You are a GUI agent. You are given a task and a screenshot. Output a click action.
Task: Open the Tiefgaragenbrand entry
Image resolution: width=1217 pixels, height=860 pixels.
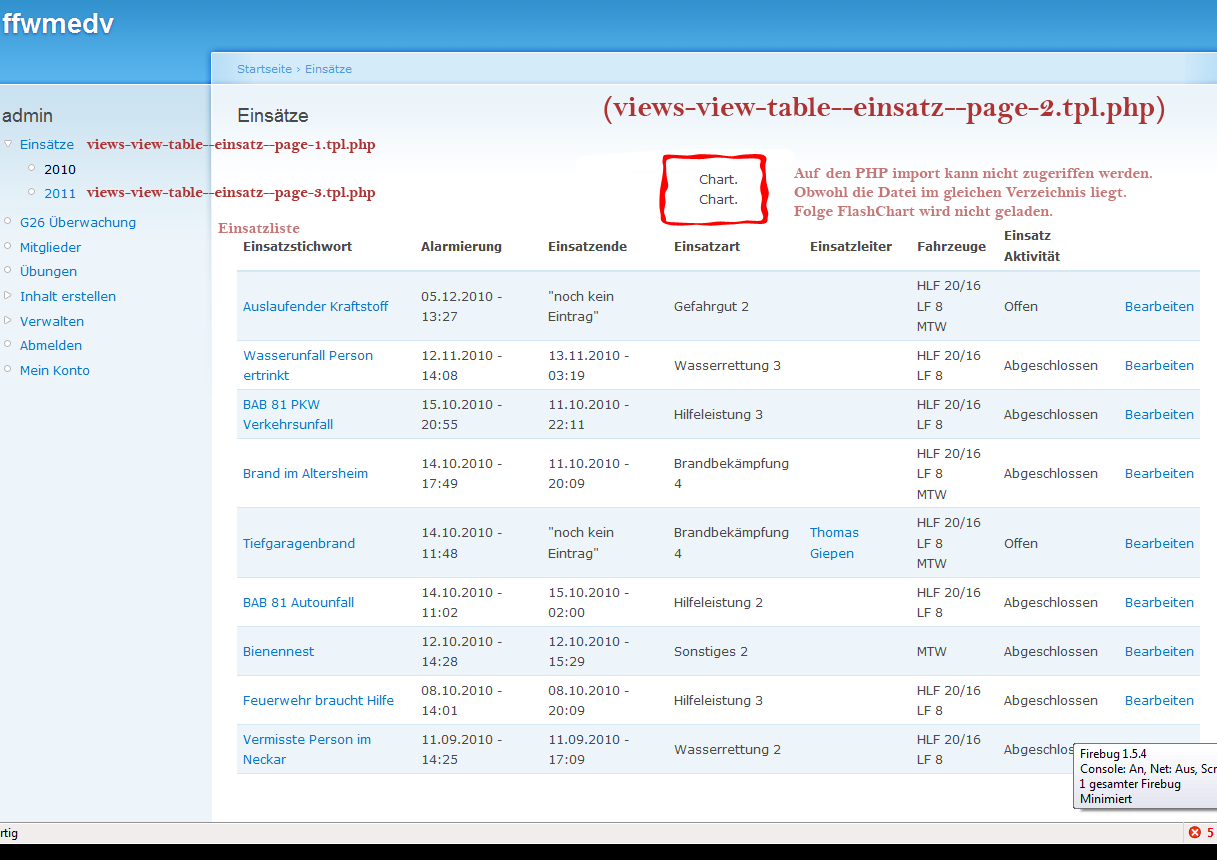299,543
